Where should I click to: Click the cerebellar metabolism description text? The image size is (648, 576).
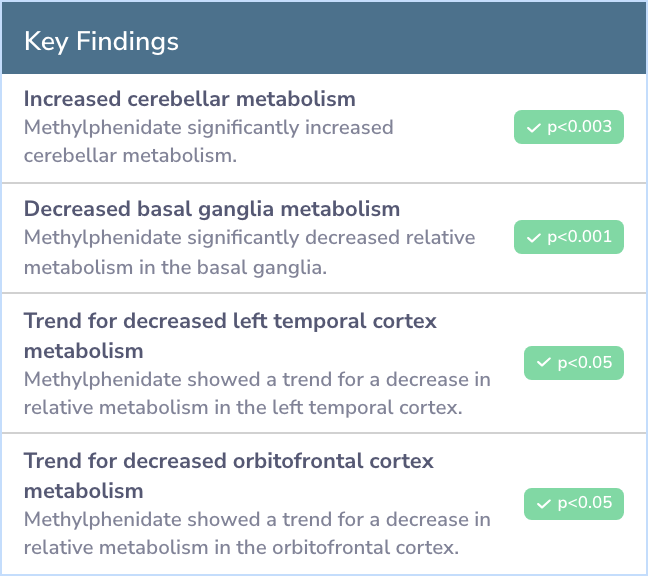(209, 141)
